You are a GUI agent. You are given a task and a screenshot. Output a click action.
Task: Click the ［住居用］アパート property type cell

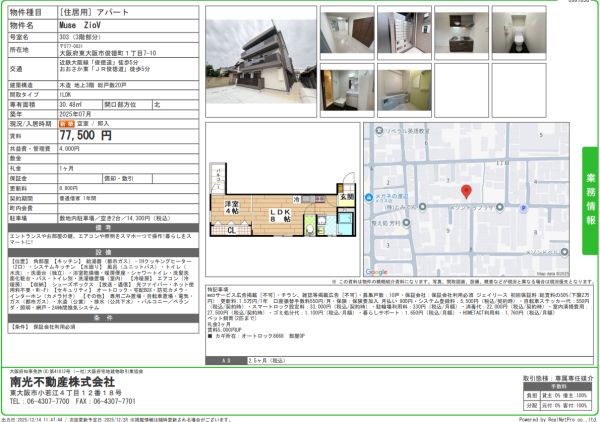[x=128, y=12]
